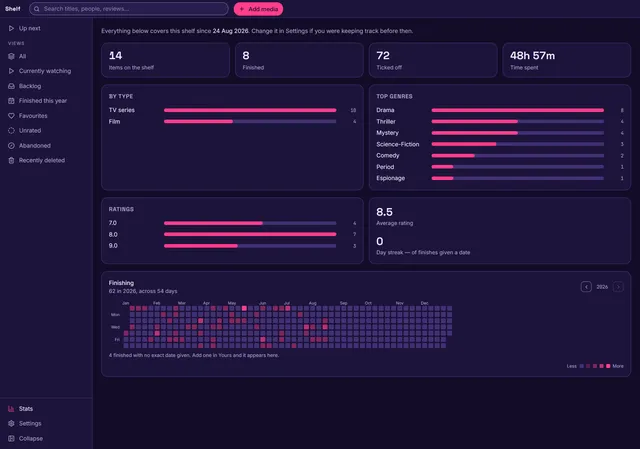Click the Espionage genre bar
The image size is (640, 449).
pos(518,178)
